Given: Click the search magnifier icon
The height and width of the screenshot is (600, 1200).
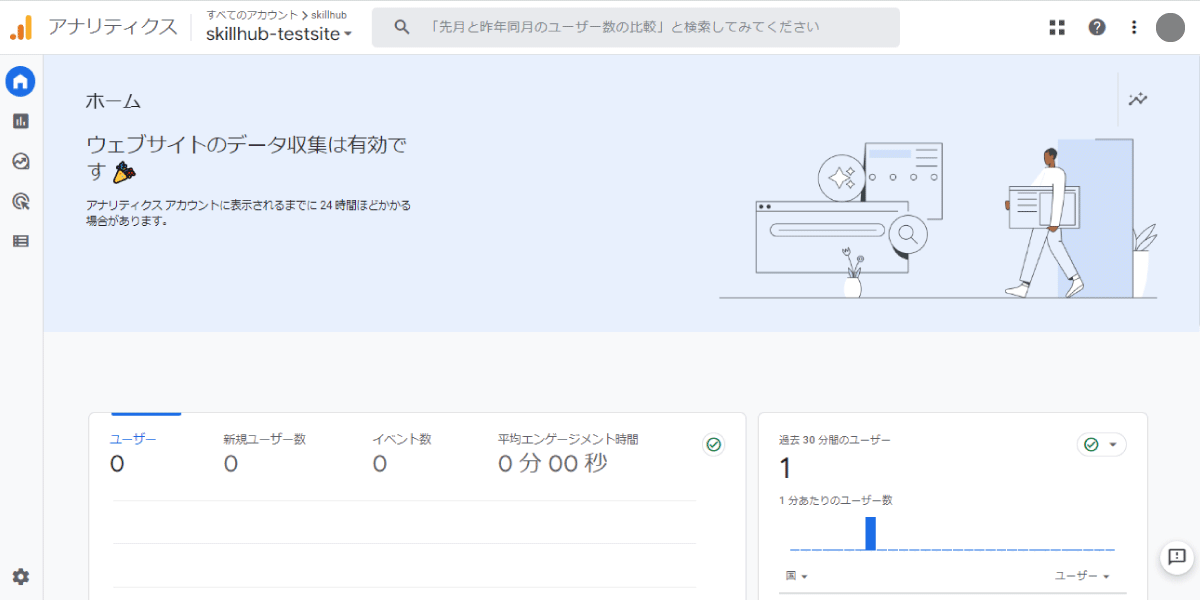Looking at the screenshot, I should (x=402, y=27).
